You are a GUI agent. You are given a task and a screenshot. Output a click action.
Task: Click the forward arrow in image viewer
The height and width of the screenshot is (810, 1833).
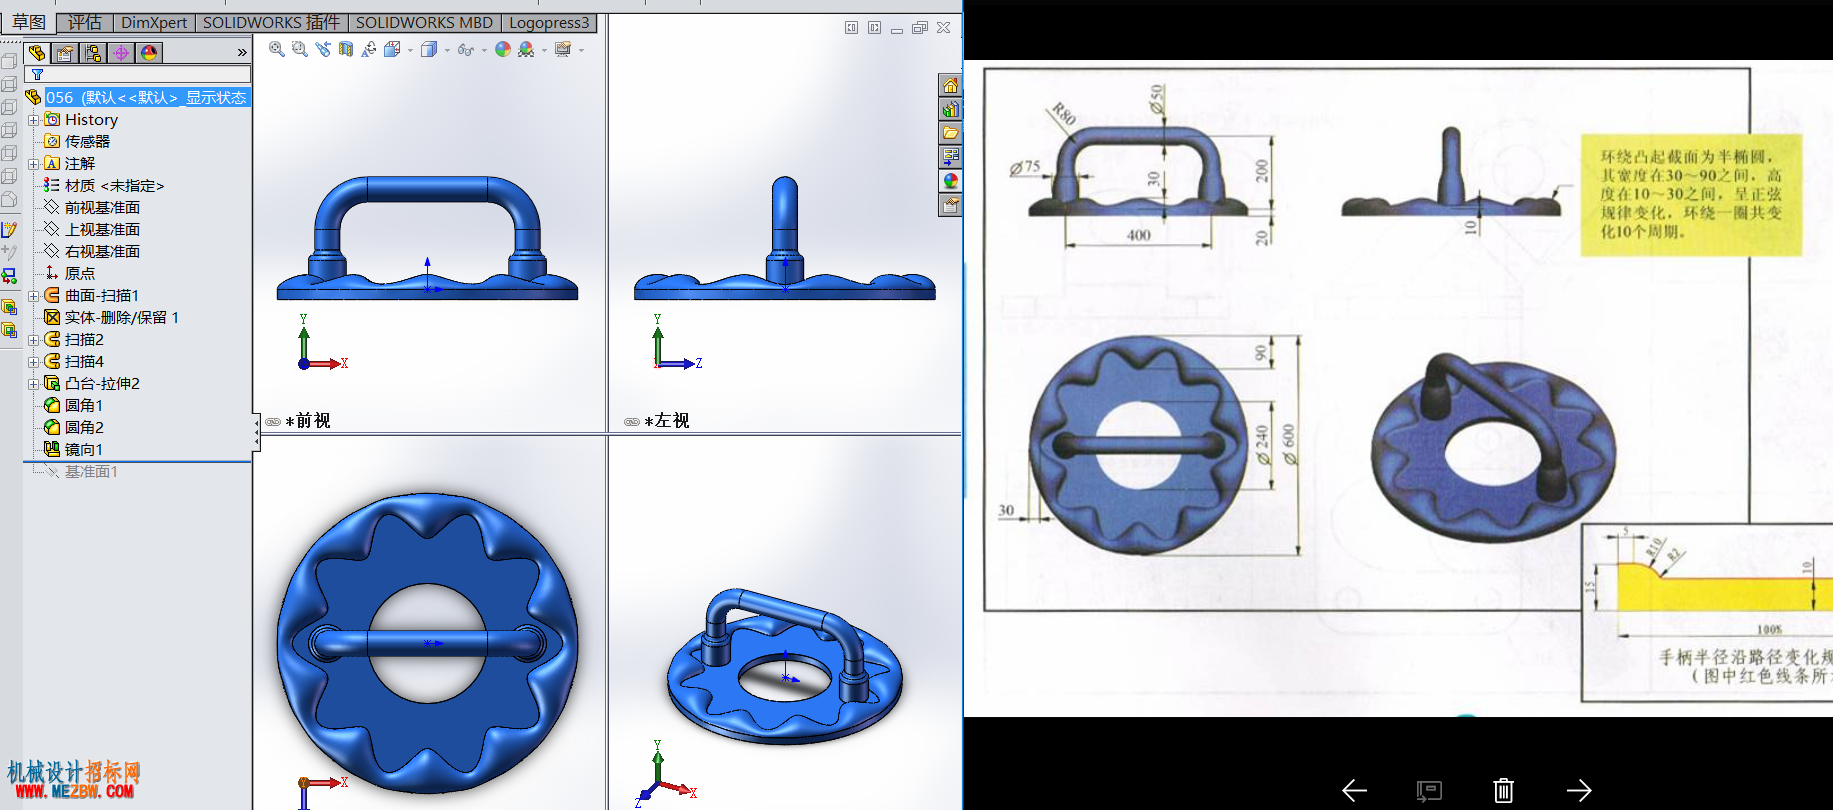(x=1579, y=791)
